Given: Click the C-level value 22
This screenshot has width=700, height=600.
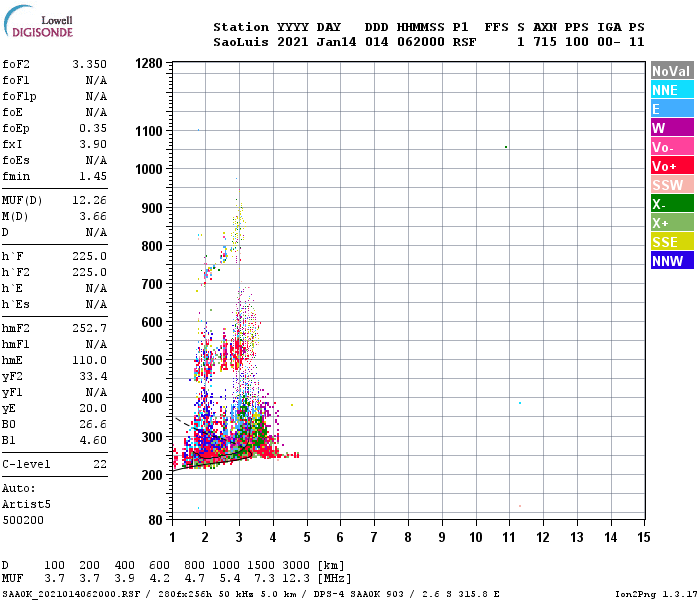Looking at the screenshot, I should tap(100, 464).
